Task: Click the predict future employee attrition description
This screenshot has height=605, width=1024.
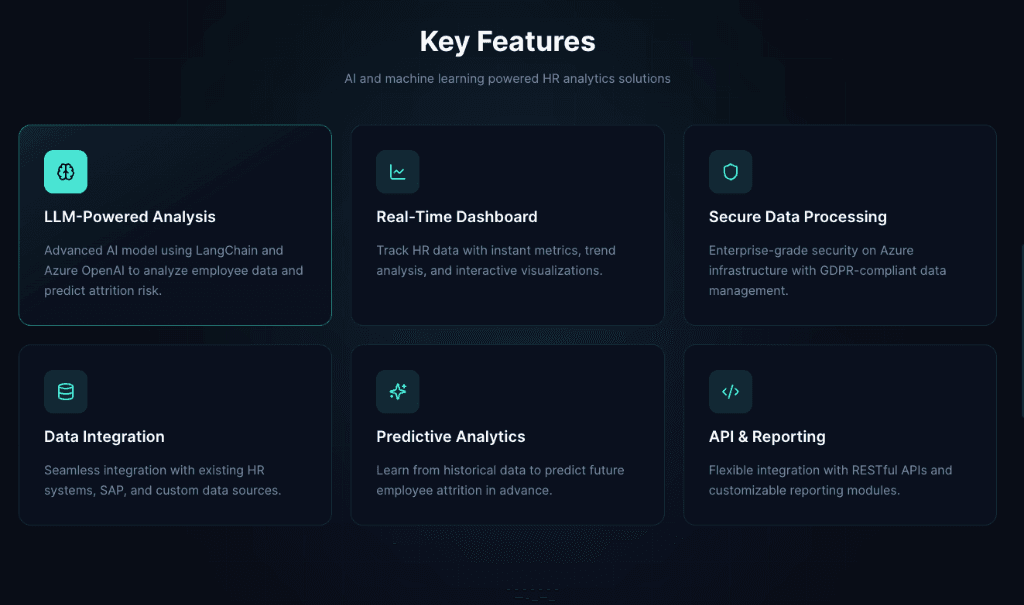Action: (x=498, y=481)
